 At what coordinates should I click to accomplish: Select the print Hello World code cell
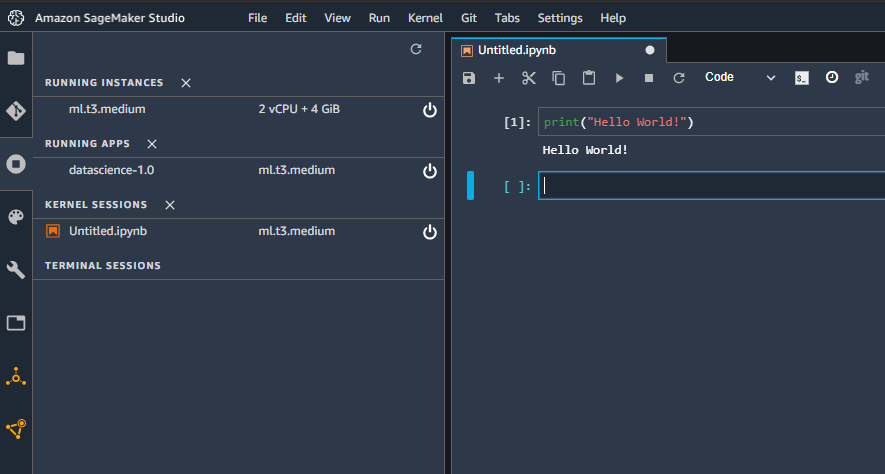pyautogui.click(x=711, y=122)
